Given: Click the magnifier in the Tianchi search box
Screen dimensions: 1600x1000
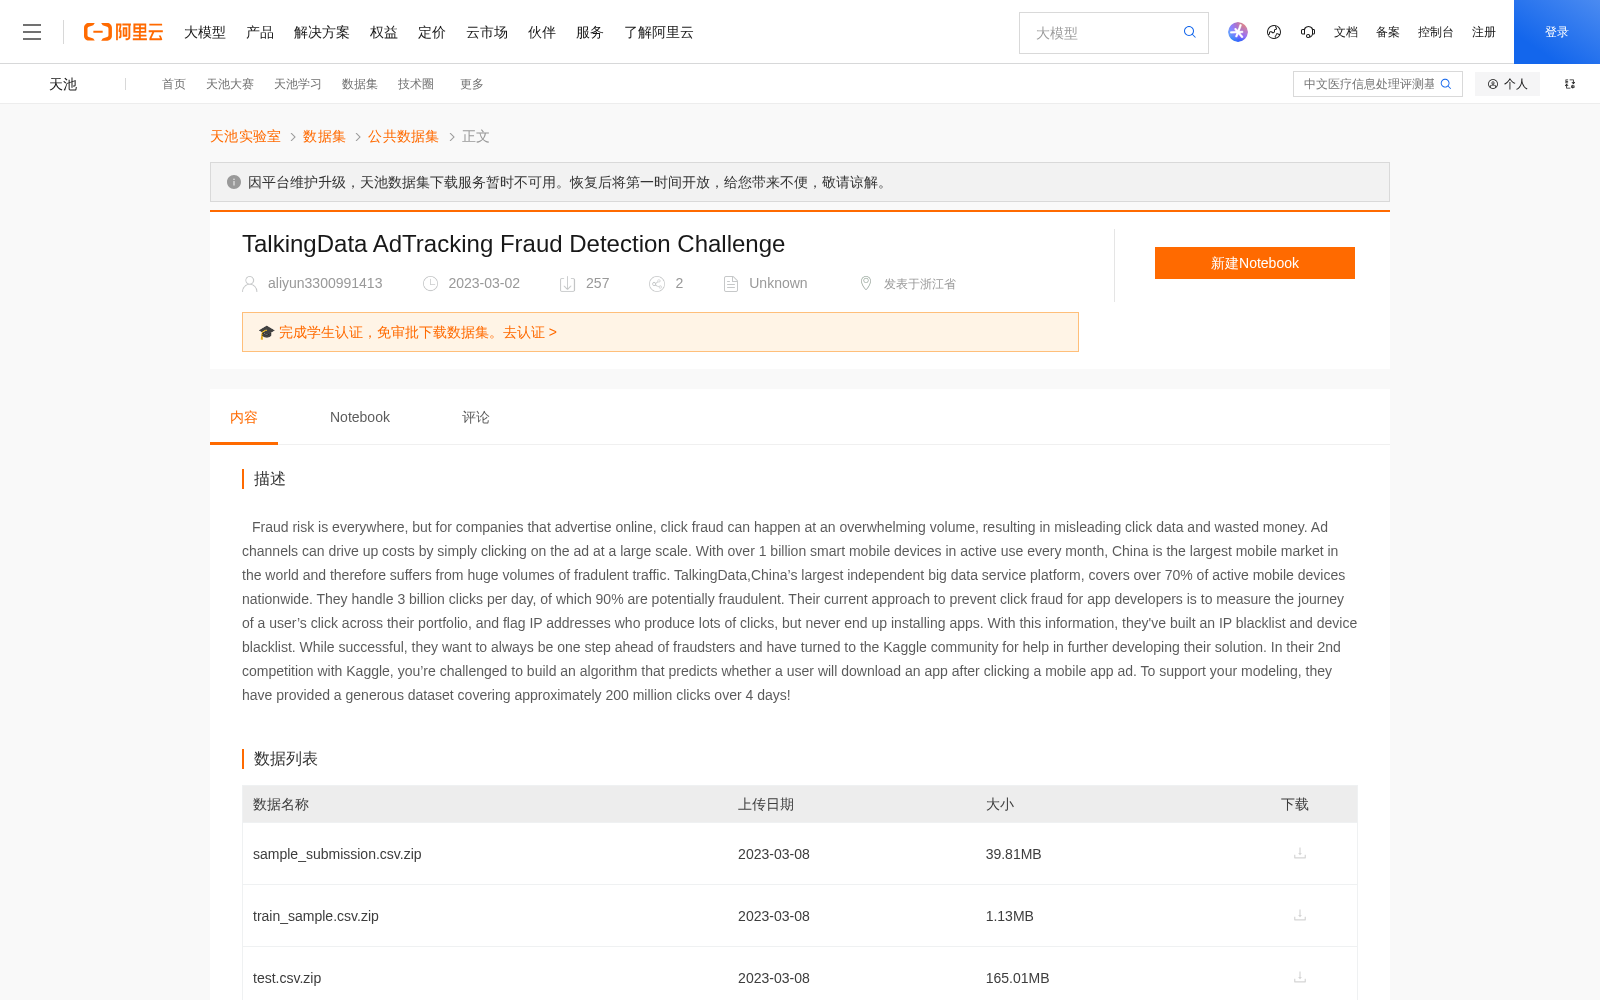Looking at the screenshot, I should [1446, 84].
